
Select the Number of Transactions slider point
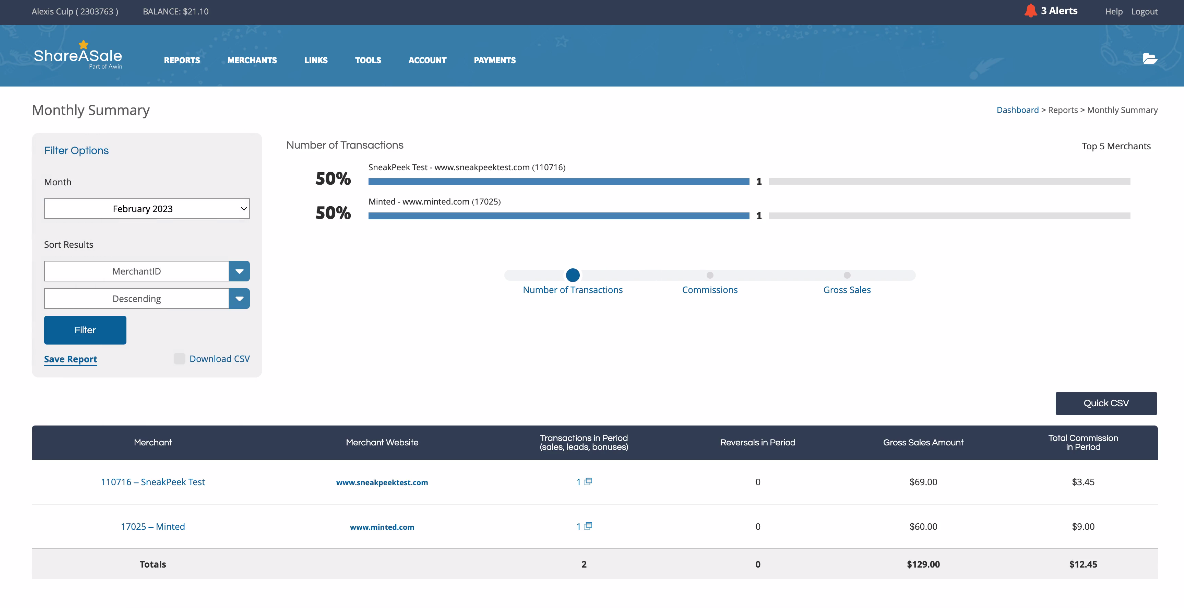click(572, 276)
